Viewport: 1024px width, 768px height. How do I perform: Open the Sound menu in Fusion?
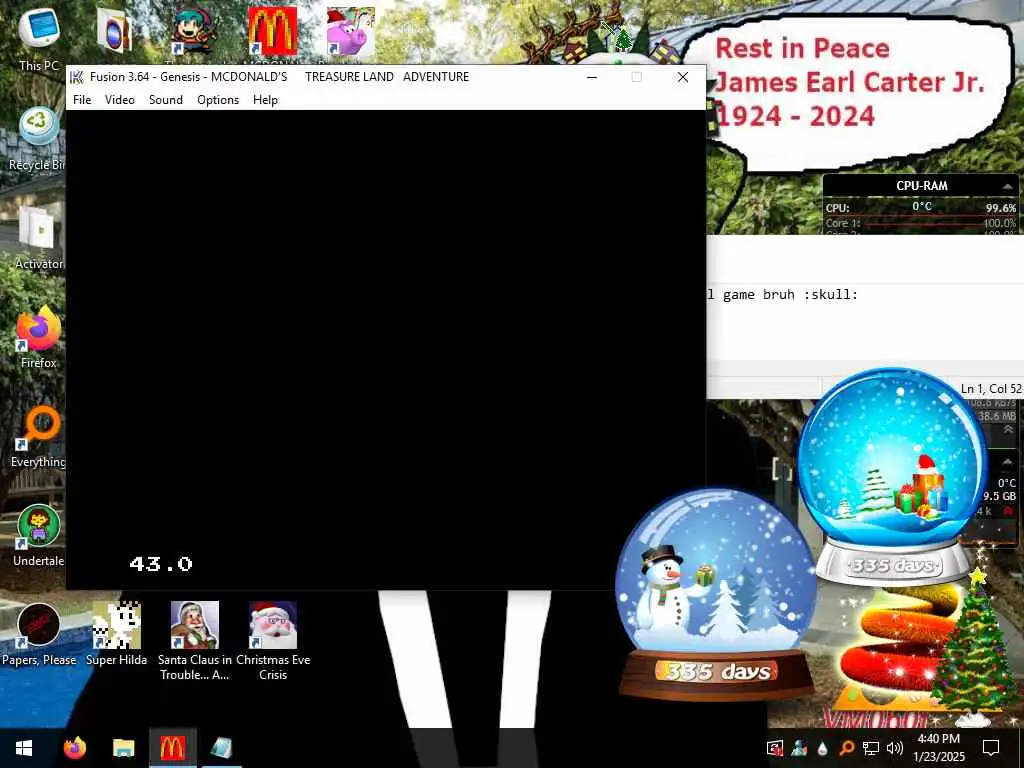tap(166, 100)
